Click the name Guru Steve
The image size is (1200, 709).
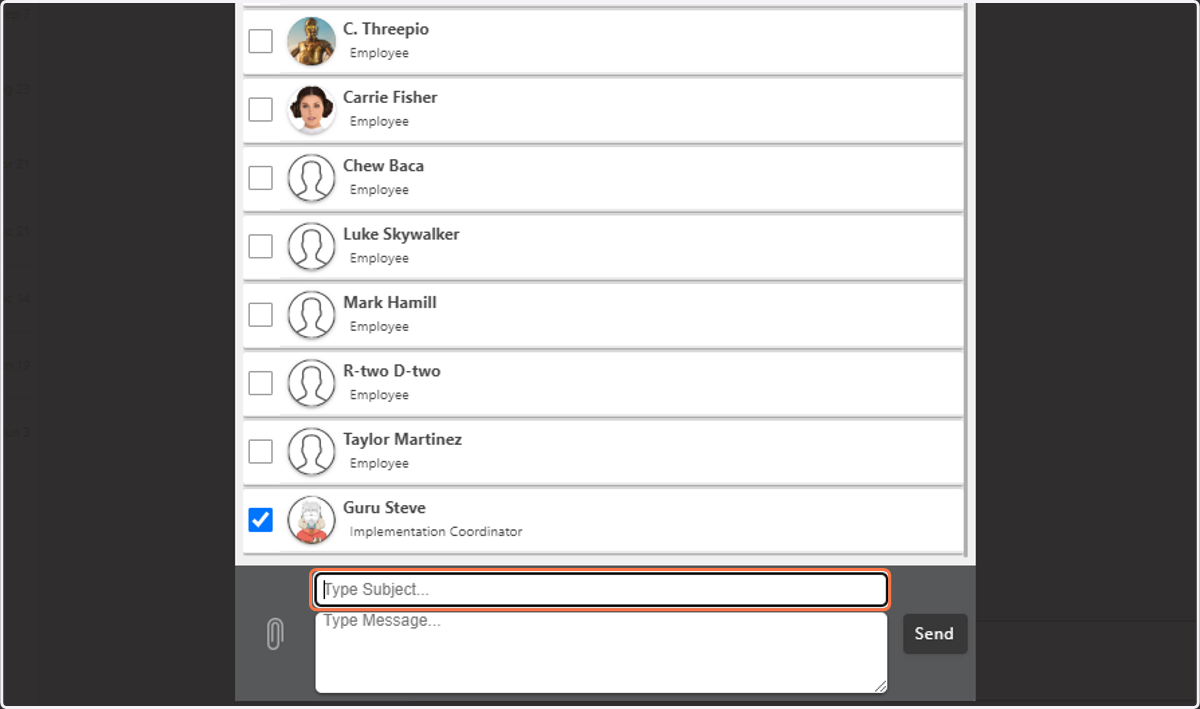coord(384,507)
